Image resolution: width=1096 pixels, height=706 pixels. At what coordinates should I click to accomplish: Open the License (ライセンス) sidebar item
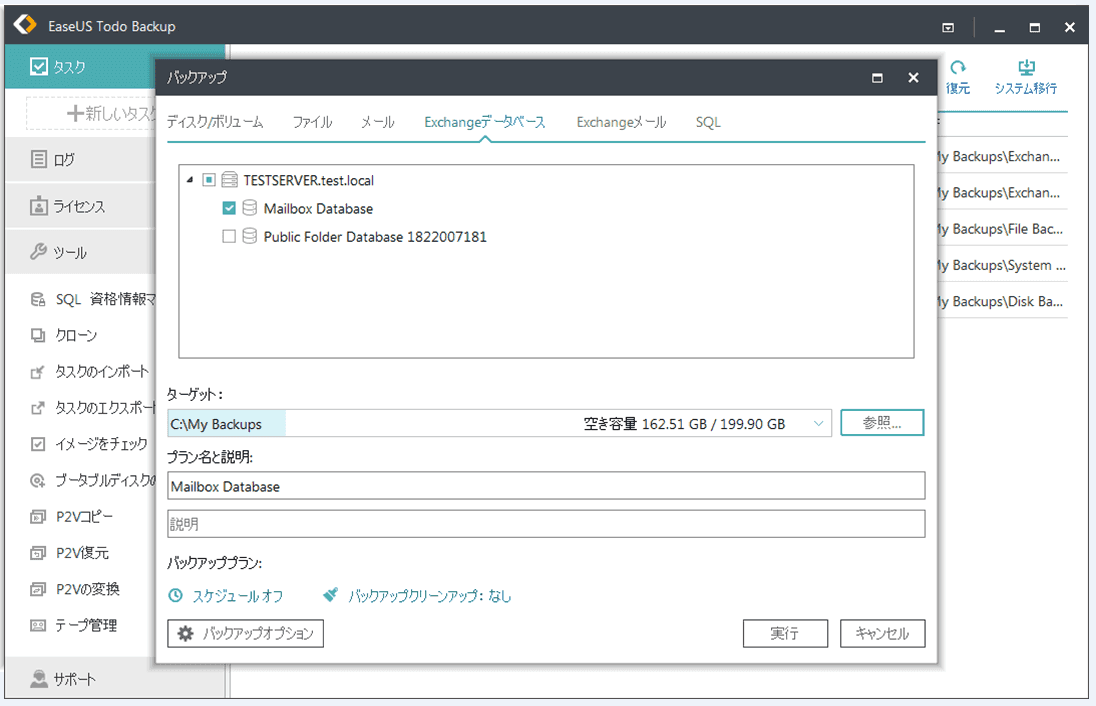click(x=80, y=206)
